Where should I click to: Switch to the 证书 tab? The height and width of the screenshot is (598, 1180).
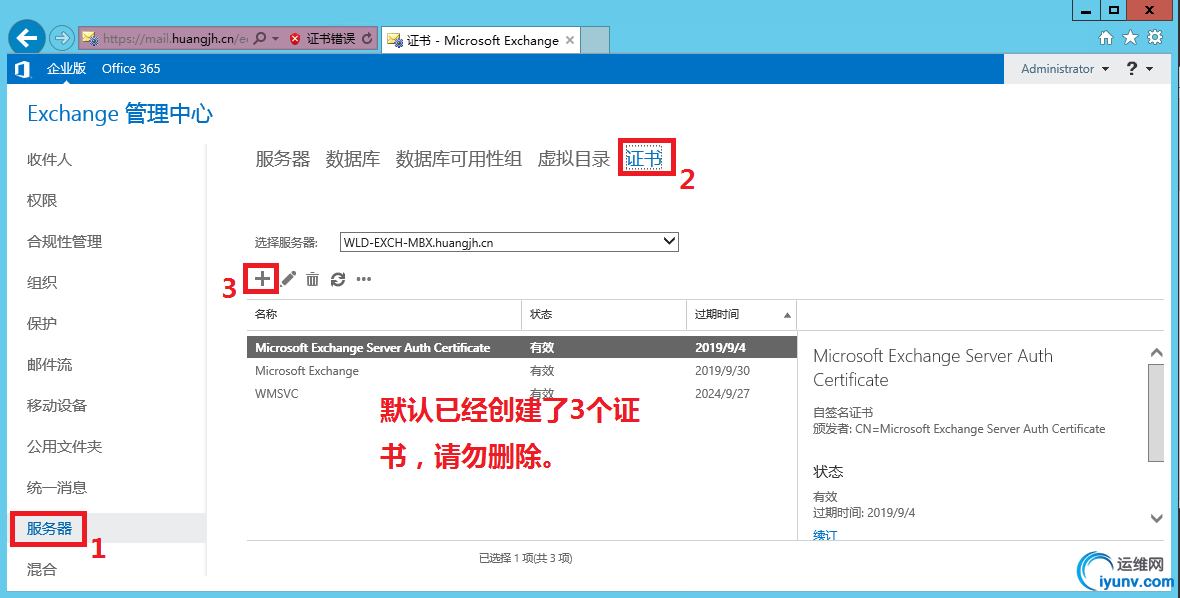tap(644, 159)
